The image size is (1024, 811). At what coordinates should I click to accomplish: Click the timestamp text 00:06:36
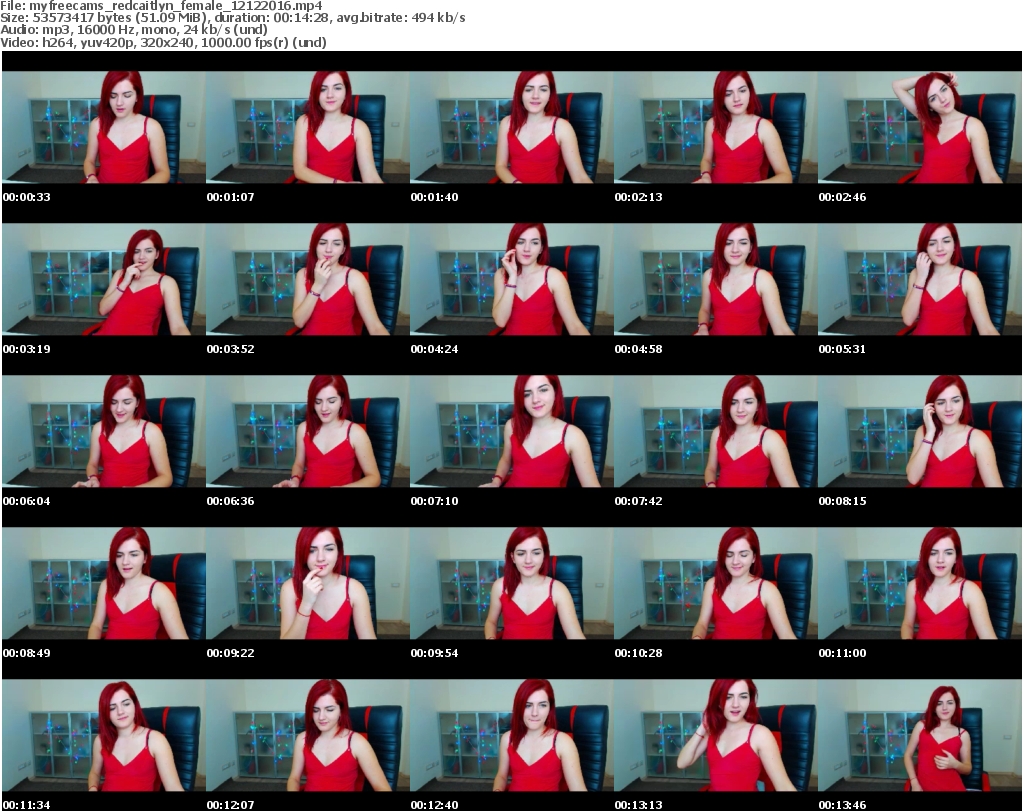coord(231,501)
